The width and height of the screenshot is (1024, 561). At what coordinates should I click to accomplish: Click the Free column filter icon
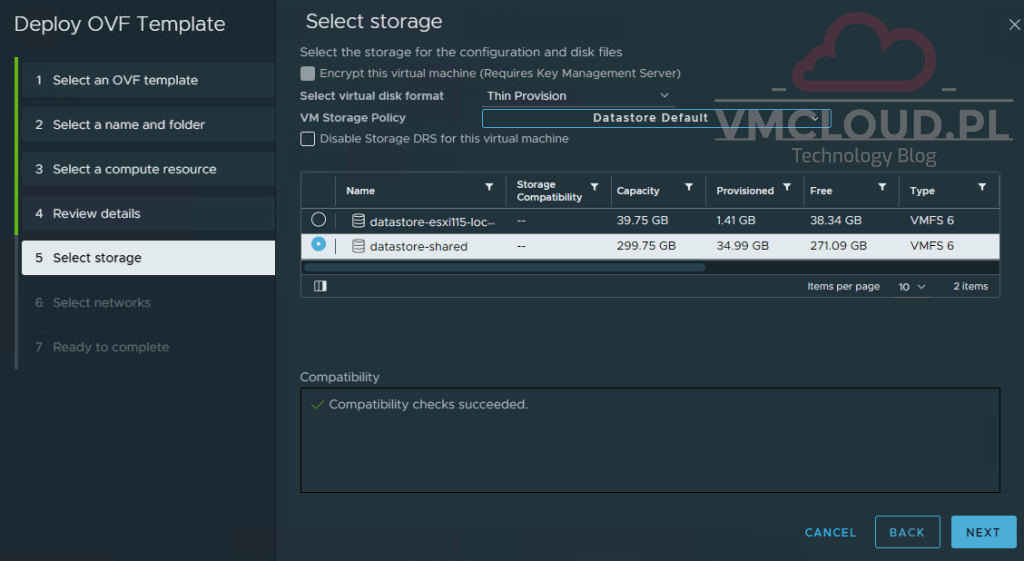coord(882,187)
